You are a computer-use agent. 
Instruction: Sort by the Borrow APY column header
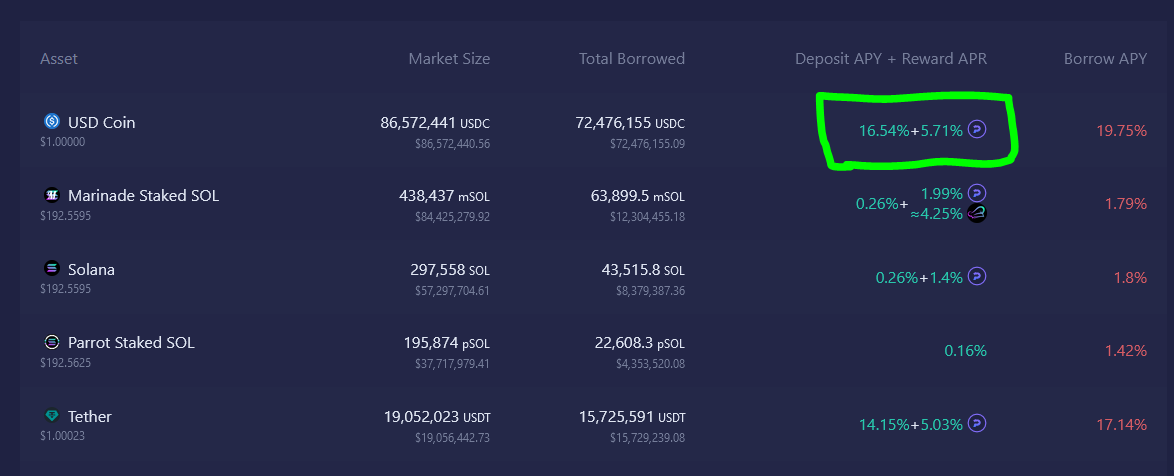click(x=1105, y=58)
